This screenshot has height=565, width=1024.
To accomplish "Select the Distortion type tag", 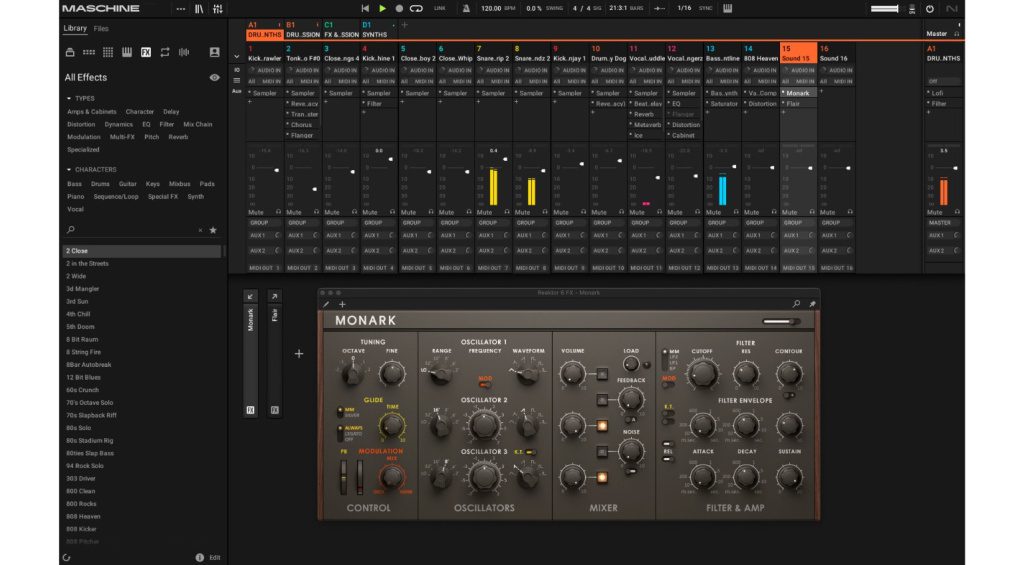I will [x=81, y=124].
